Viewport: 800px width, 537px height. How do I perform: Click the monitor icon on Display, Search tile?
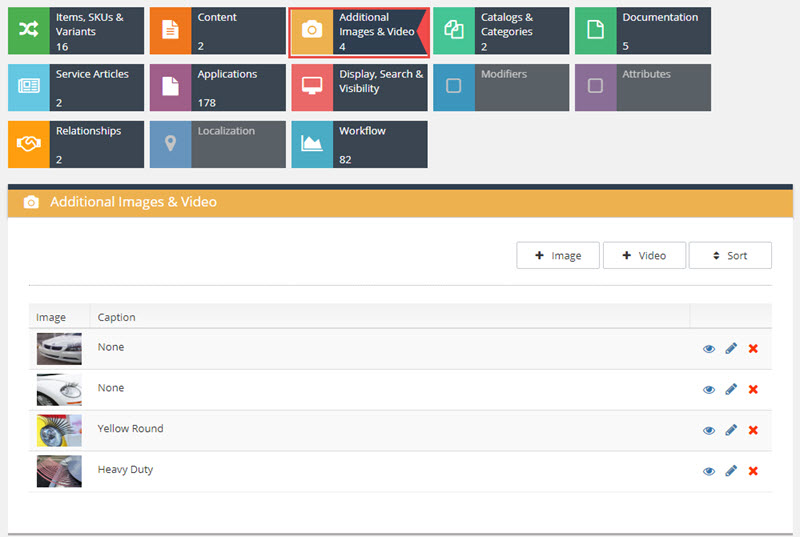click(x=312, y=86)
